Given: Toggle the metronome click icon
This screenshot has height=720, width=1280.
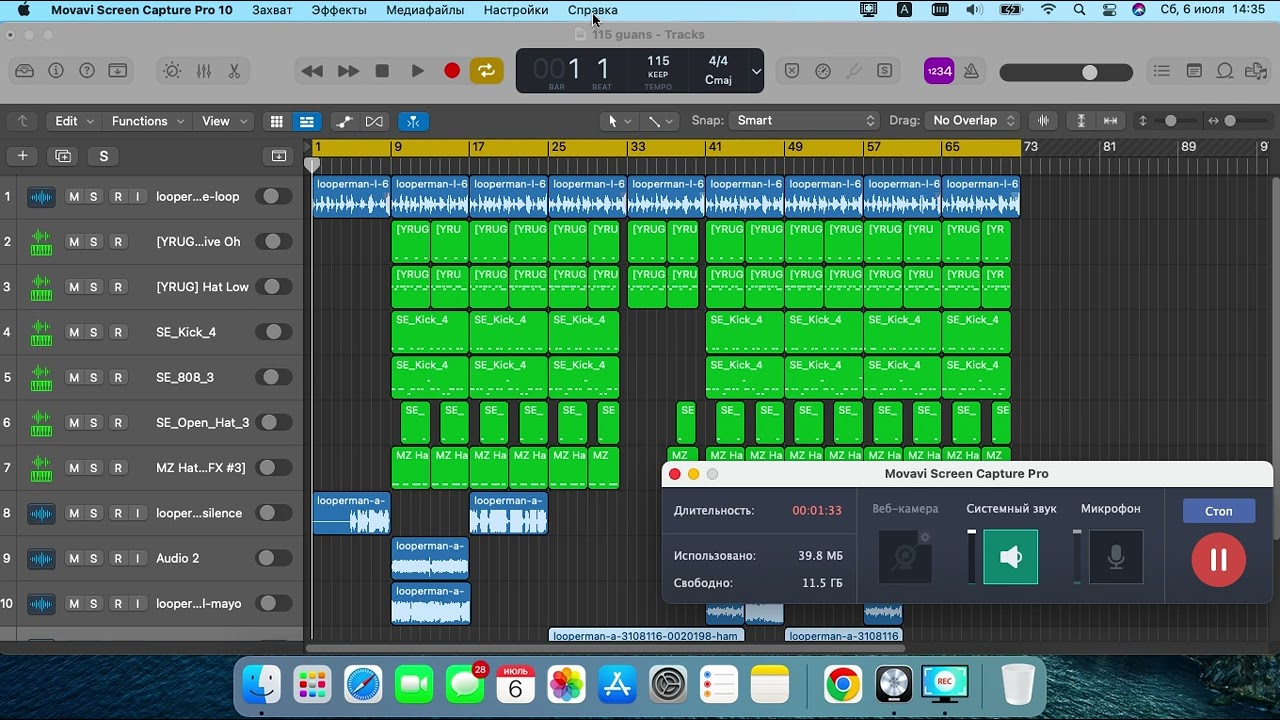Looking at the screenshot, I should [x=971, y=71].
